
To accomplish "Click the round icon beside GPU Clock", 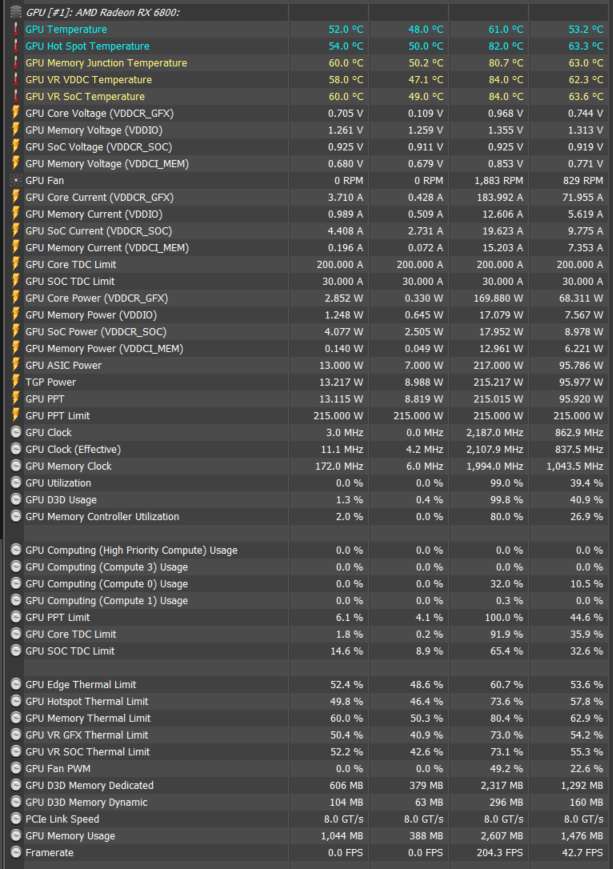I will [x=16, y=432].
